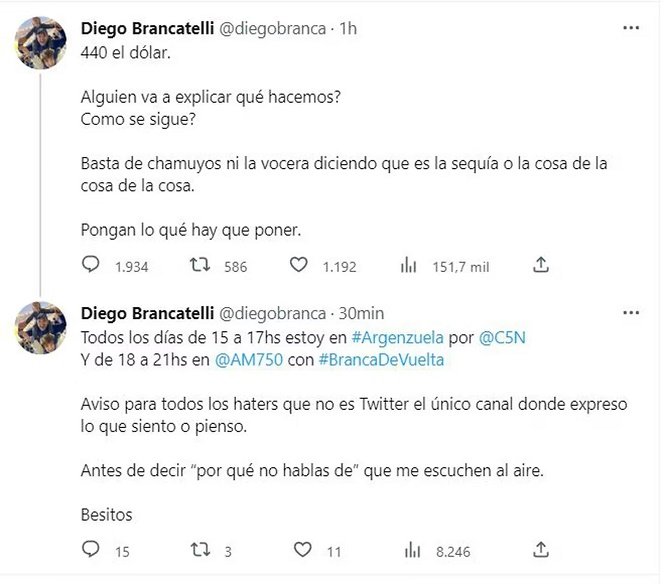This screenshot has width=665, height=584.
Task: Share the '440 el dólar' tweet
Action: (541, 265)
